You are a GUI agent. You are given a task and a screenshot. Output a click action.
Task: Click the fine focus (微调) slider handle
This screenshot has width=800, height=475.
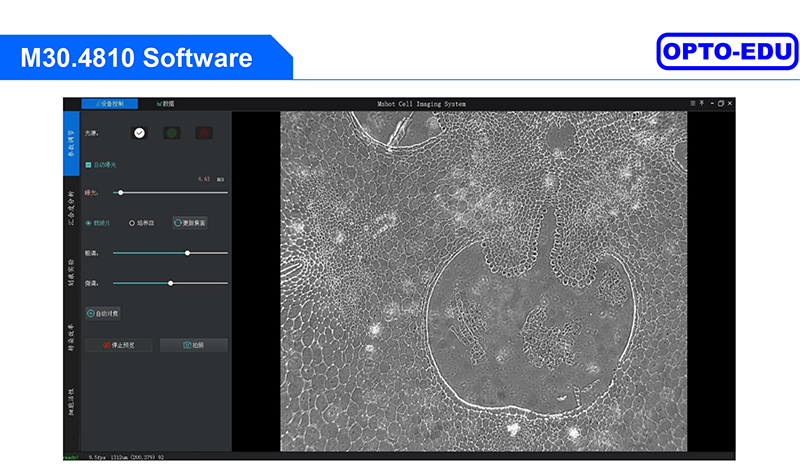coord(170,283)
